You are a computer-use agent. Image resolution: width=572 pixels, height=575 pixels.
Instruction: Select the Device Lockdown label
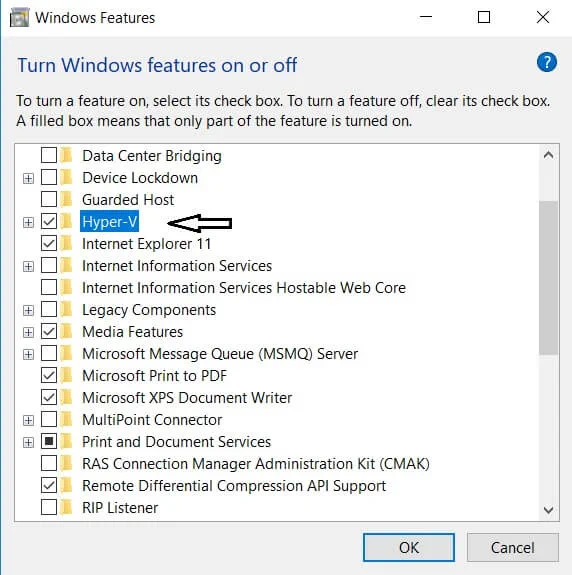coord(140,178)
